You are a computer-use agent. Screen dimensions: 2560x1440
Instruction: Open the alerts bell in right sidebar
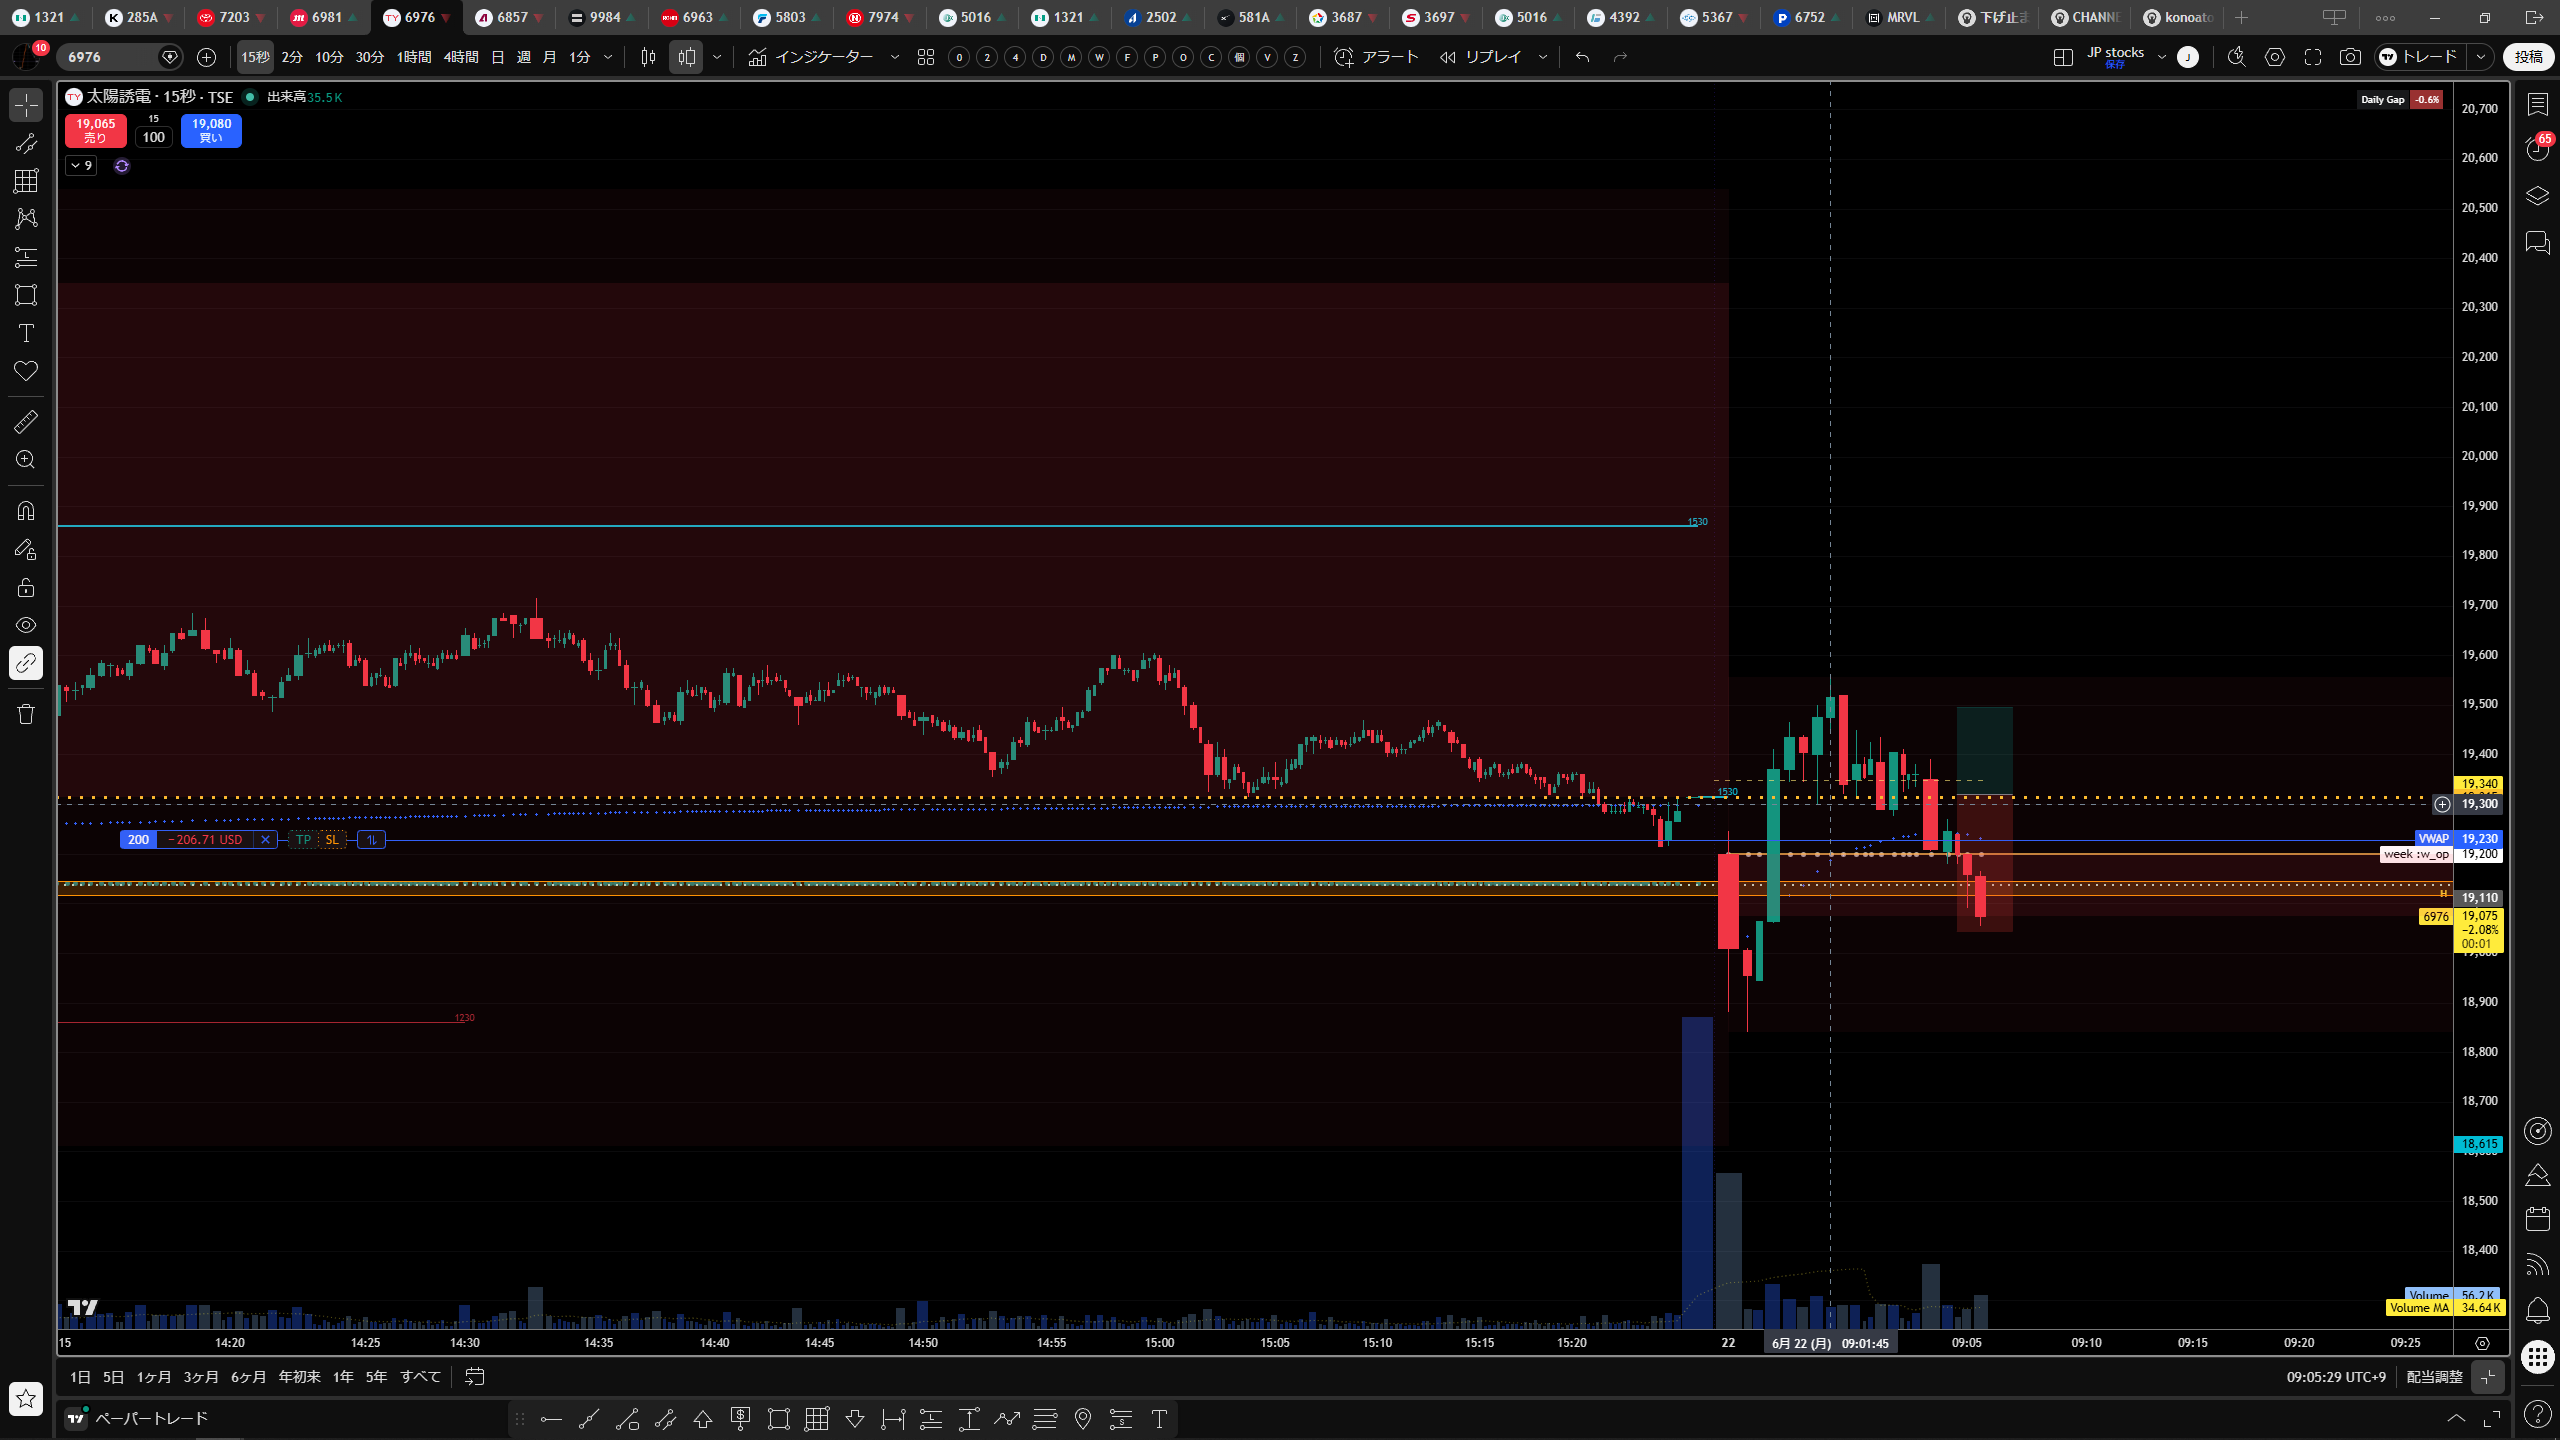point(2538,1310)
